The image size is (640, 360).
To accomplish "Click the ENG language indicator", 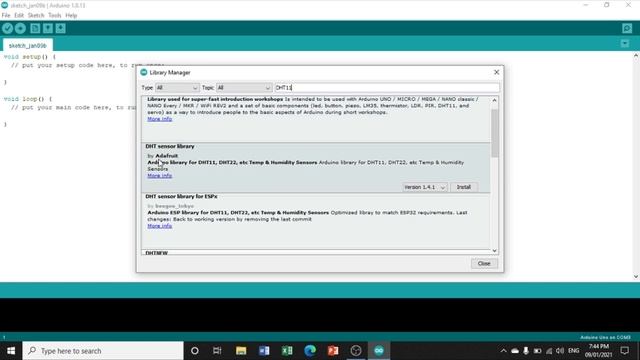I will coord(573,351).
